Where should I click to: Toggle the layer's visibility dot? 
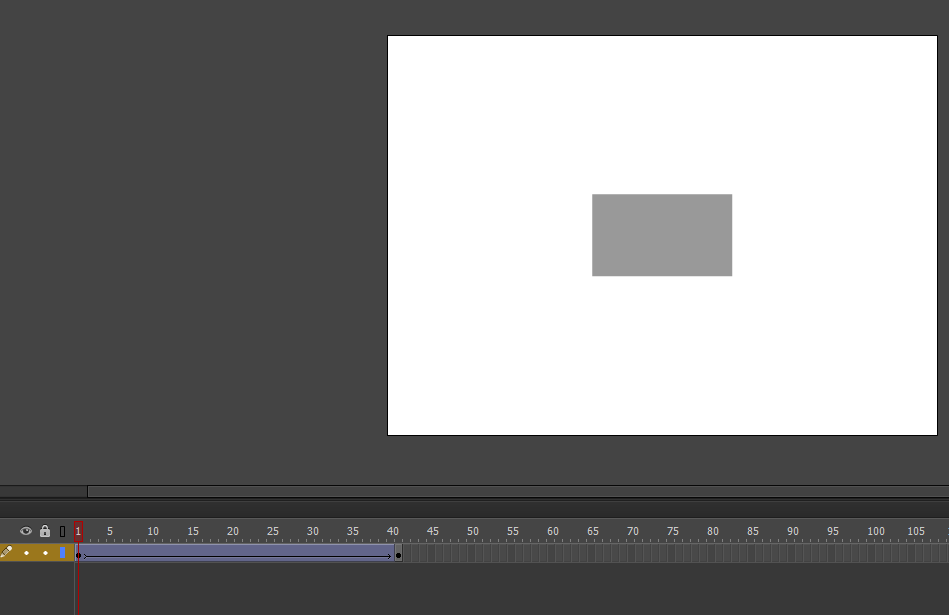(x=26, y=553)
